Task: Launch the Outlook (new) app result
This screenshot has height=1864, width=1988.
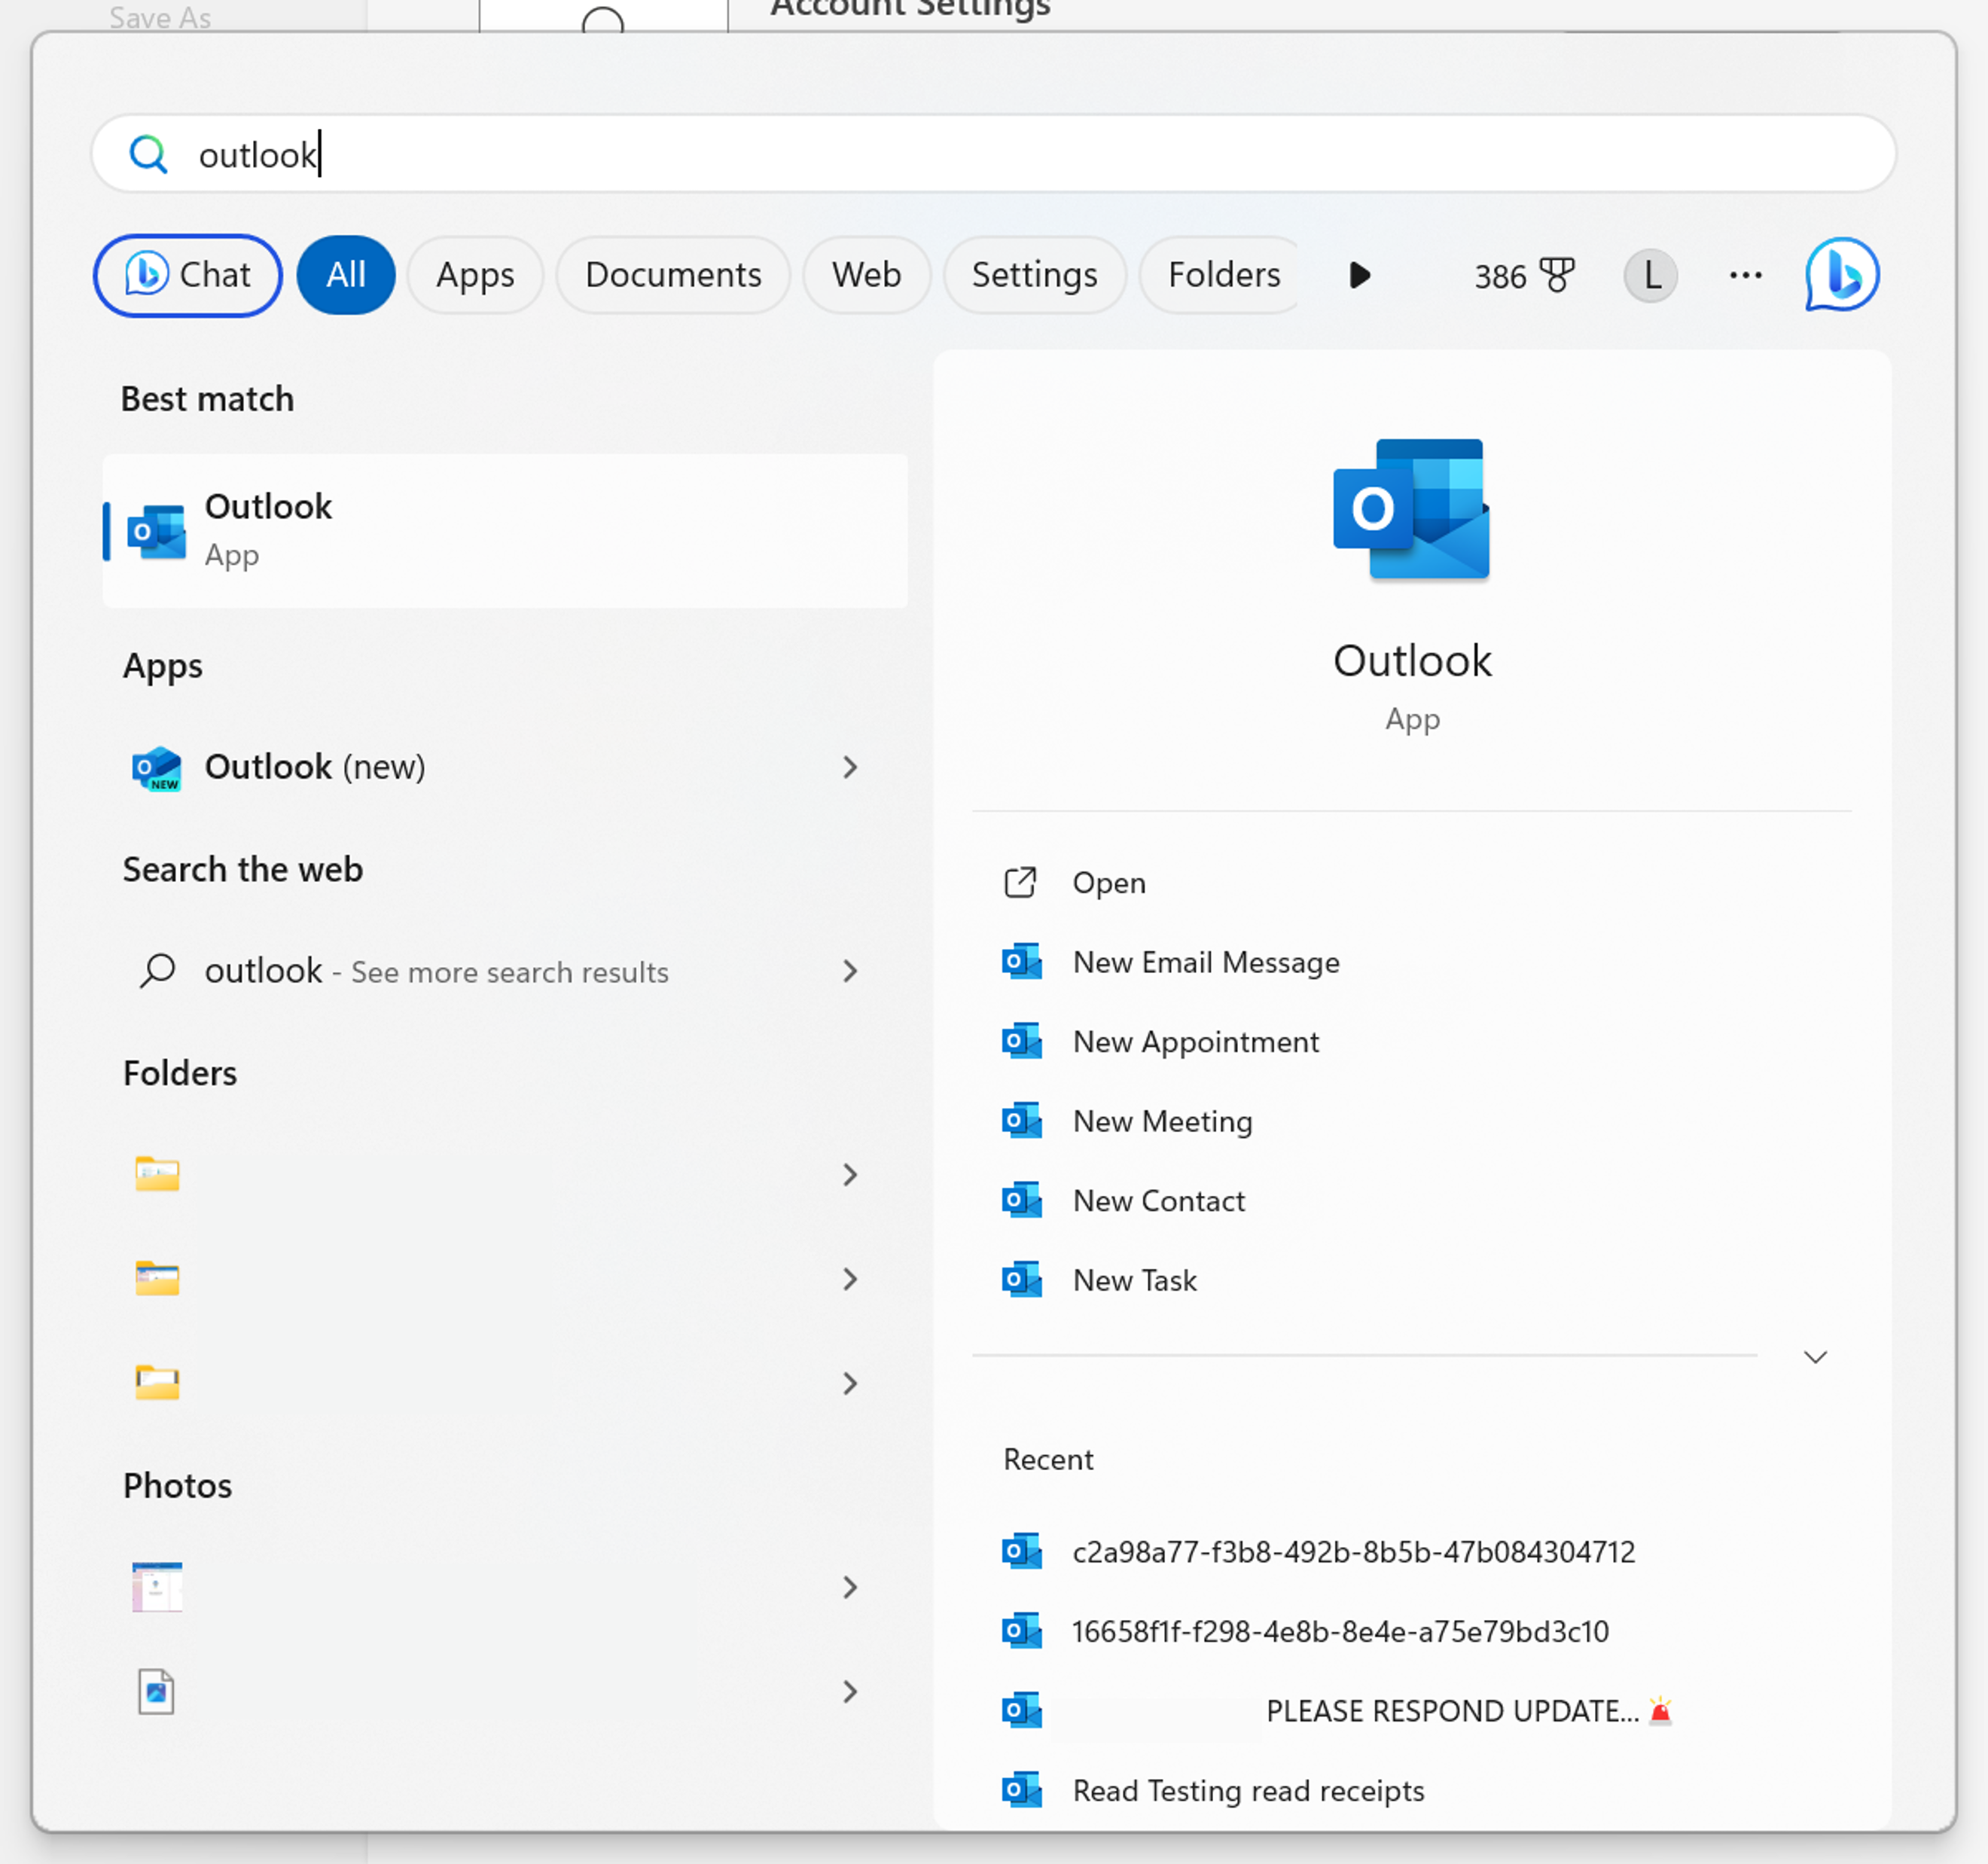Action: coord(470,767)
